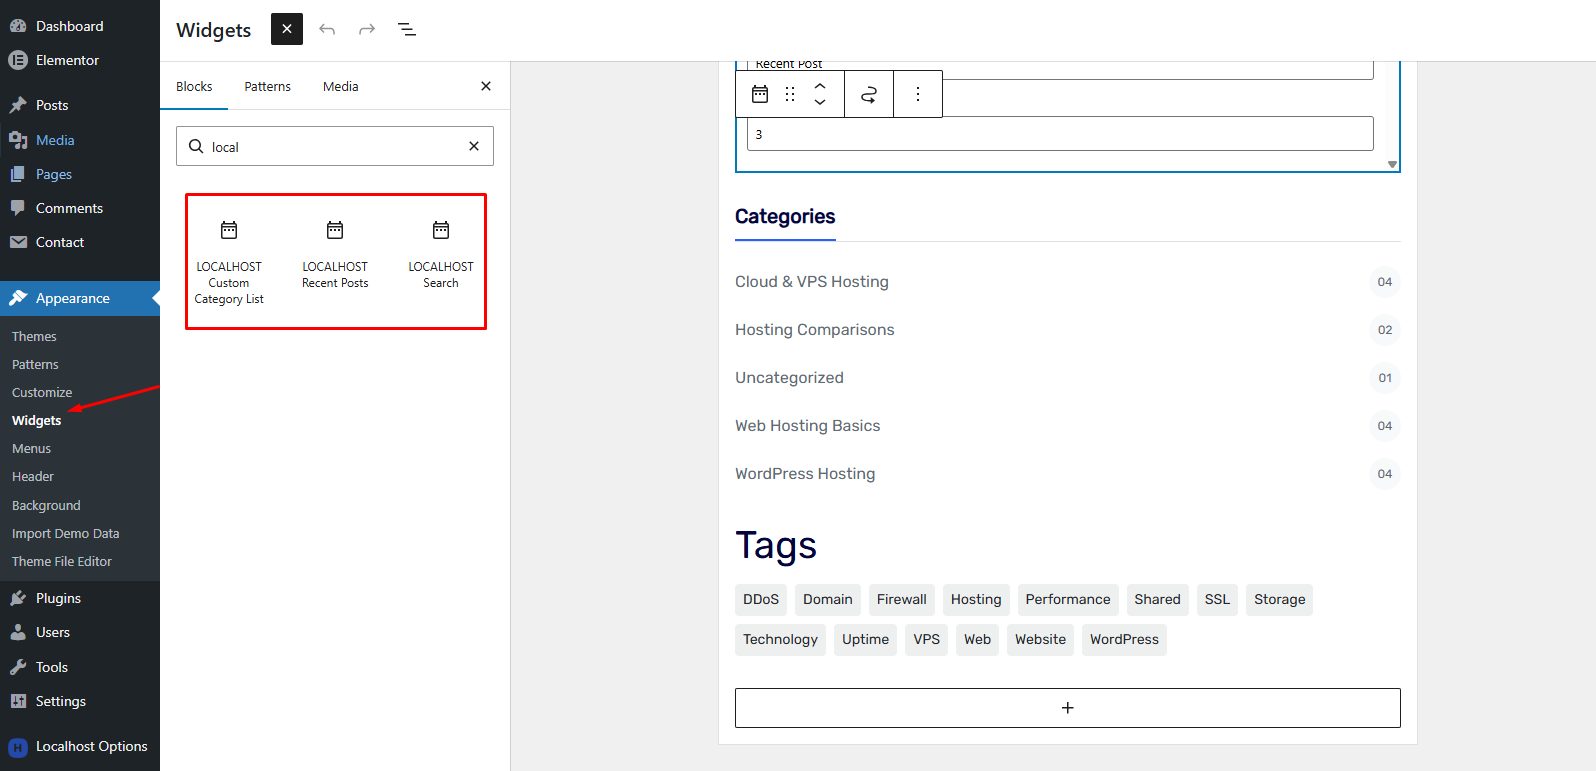Clear the block search field text
The width and height of the screenshot is (1596, 771).
click(x=474, y=146)
